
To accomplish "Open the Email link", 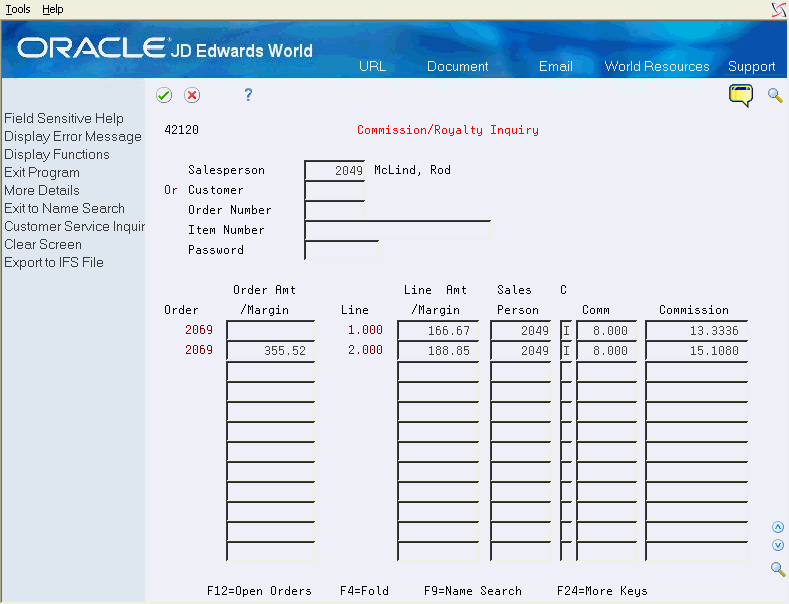I will click(x=556, y=66).
